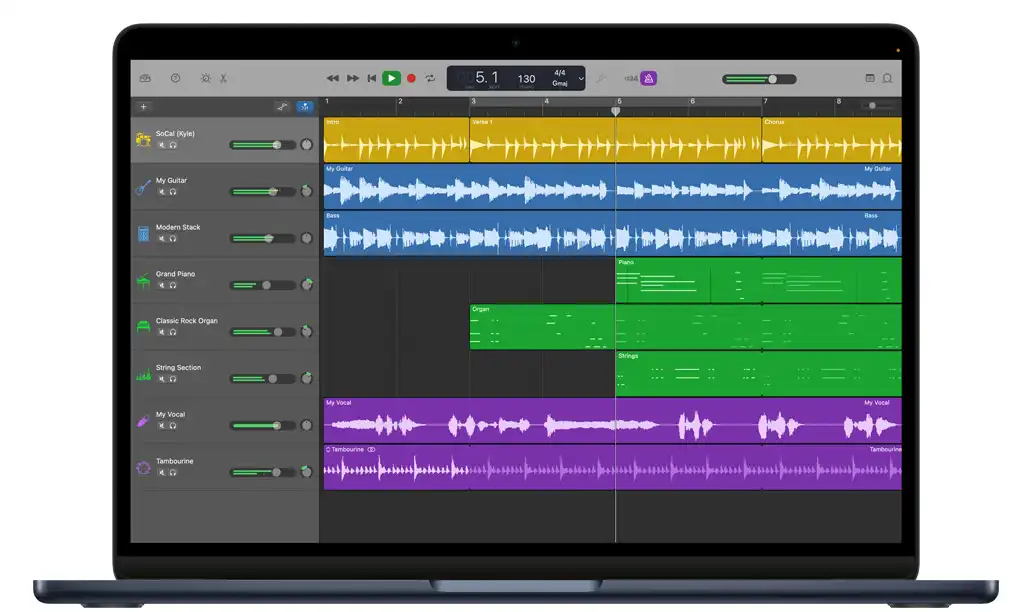This screenshot has width=1014, height=612.
Task: Click bar 3 in the ruler
Action: [473, 102]
